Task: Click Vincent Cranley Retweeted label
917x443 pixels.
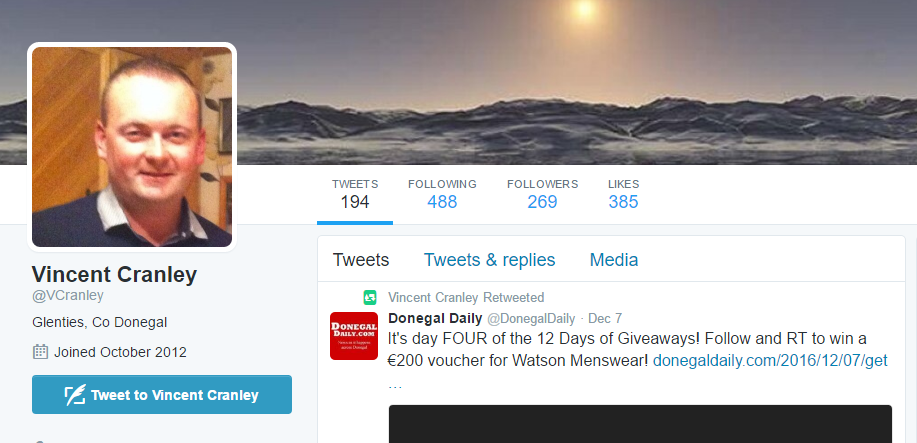Action: pyautogui.click(x=466, y=297)
